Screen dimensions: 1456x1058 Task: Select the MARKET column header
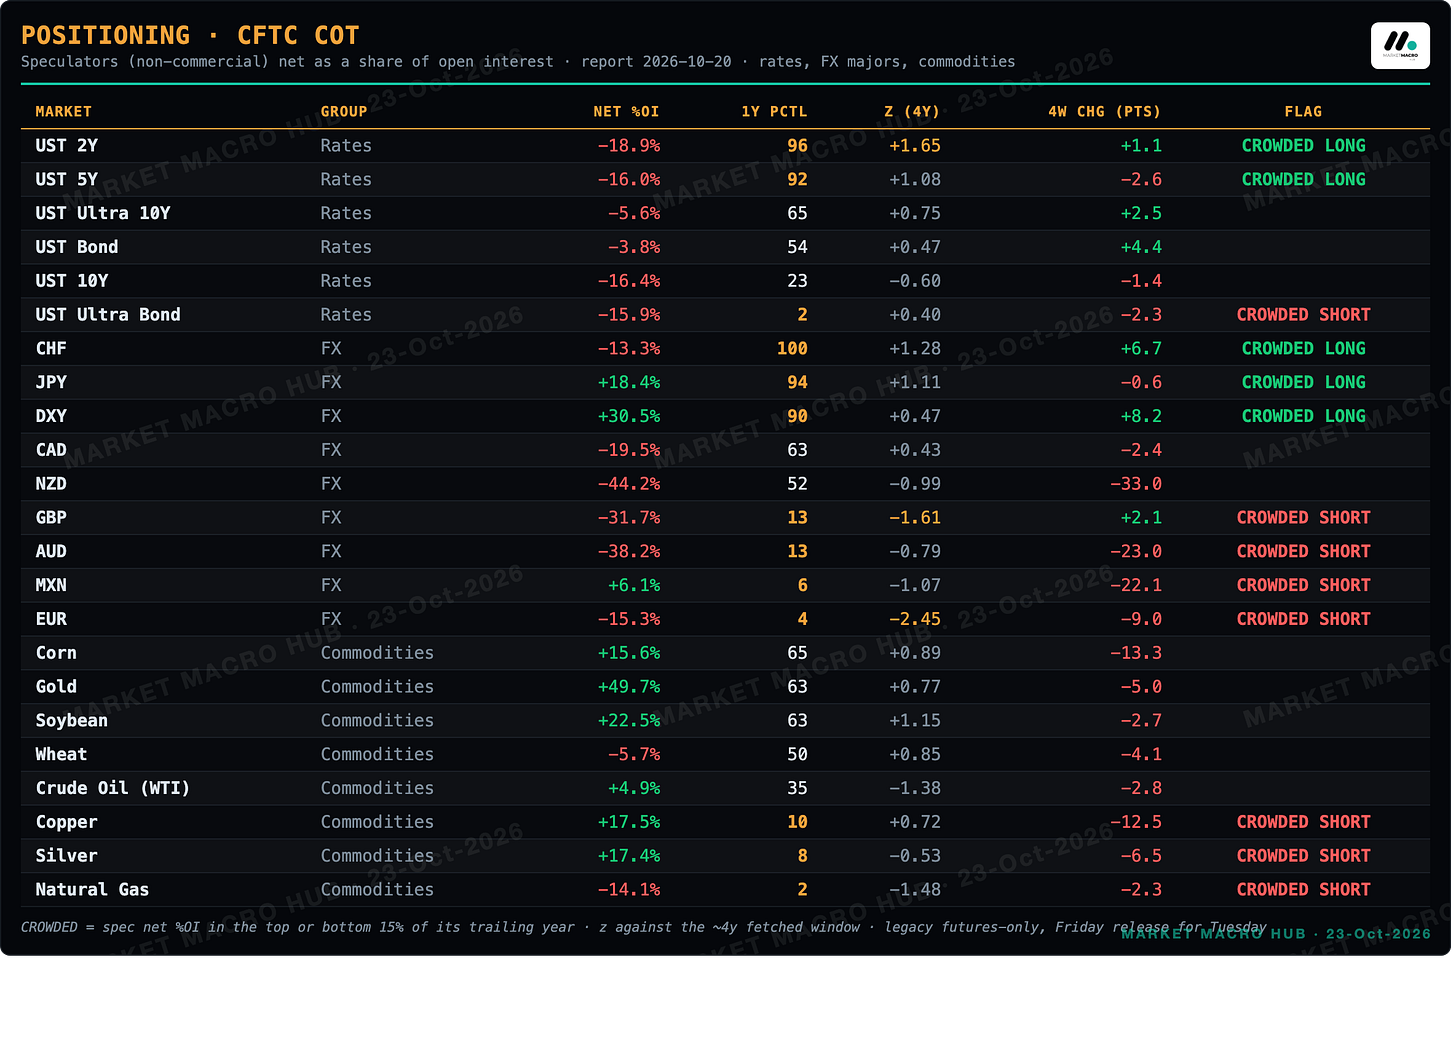64,112
